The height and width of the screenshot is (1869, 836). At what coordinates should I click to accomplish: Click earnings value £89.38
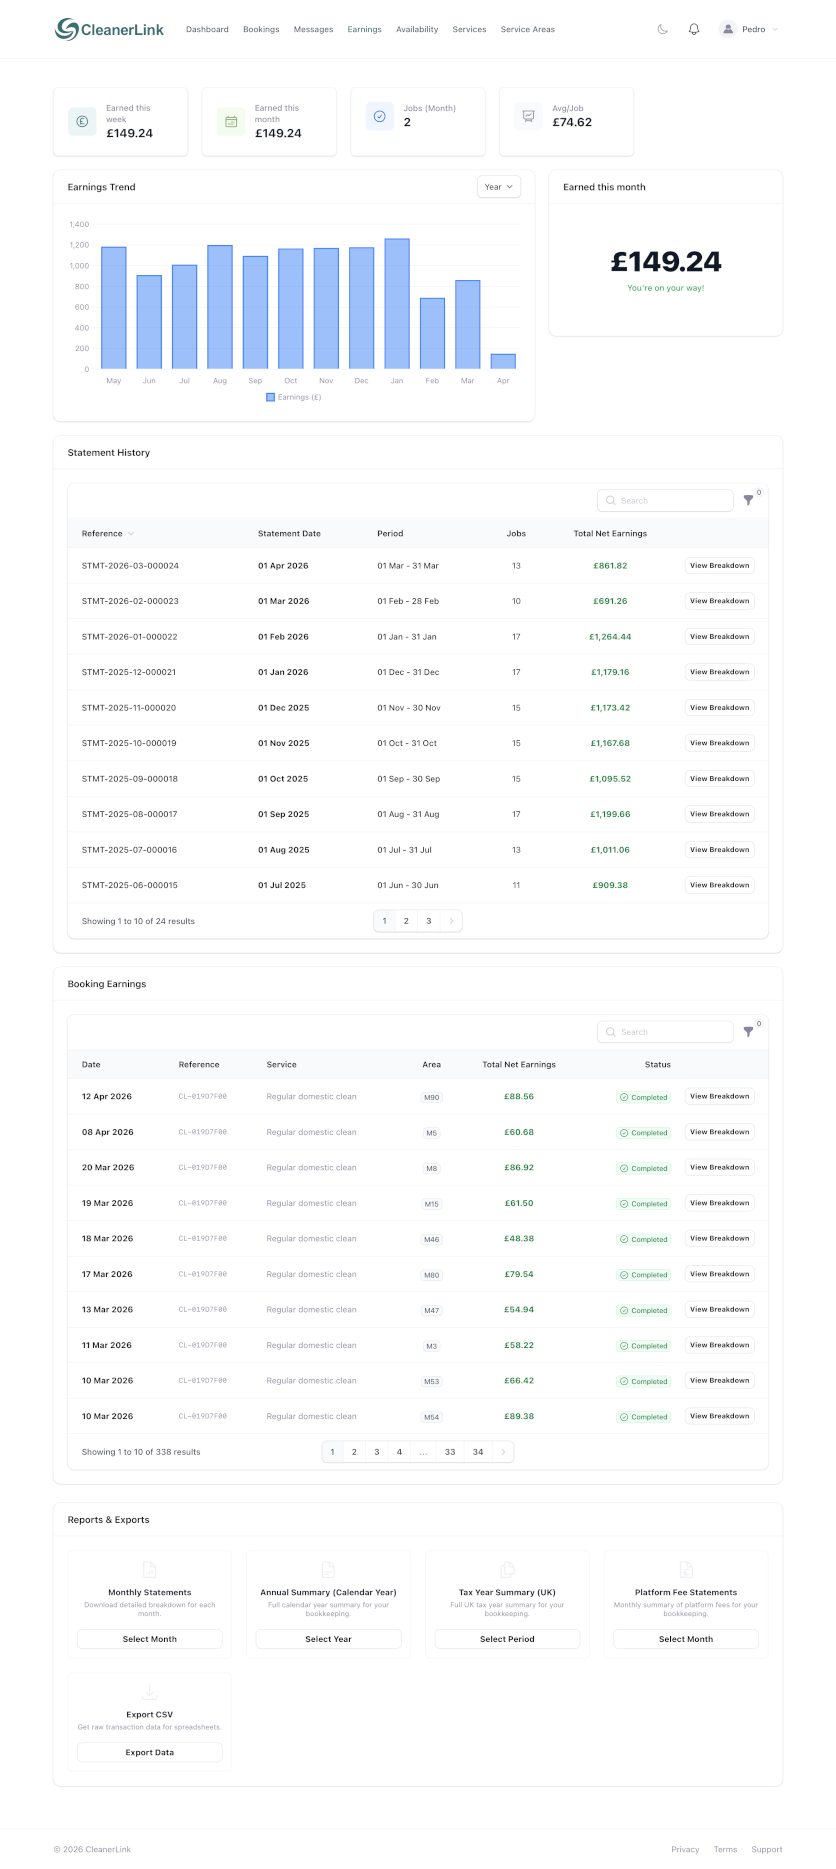[x=519, y=1416]
